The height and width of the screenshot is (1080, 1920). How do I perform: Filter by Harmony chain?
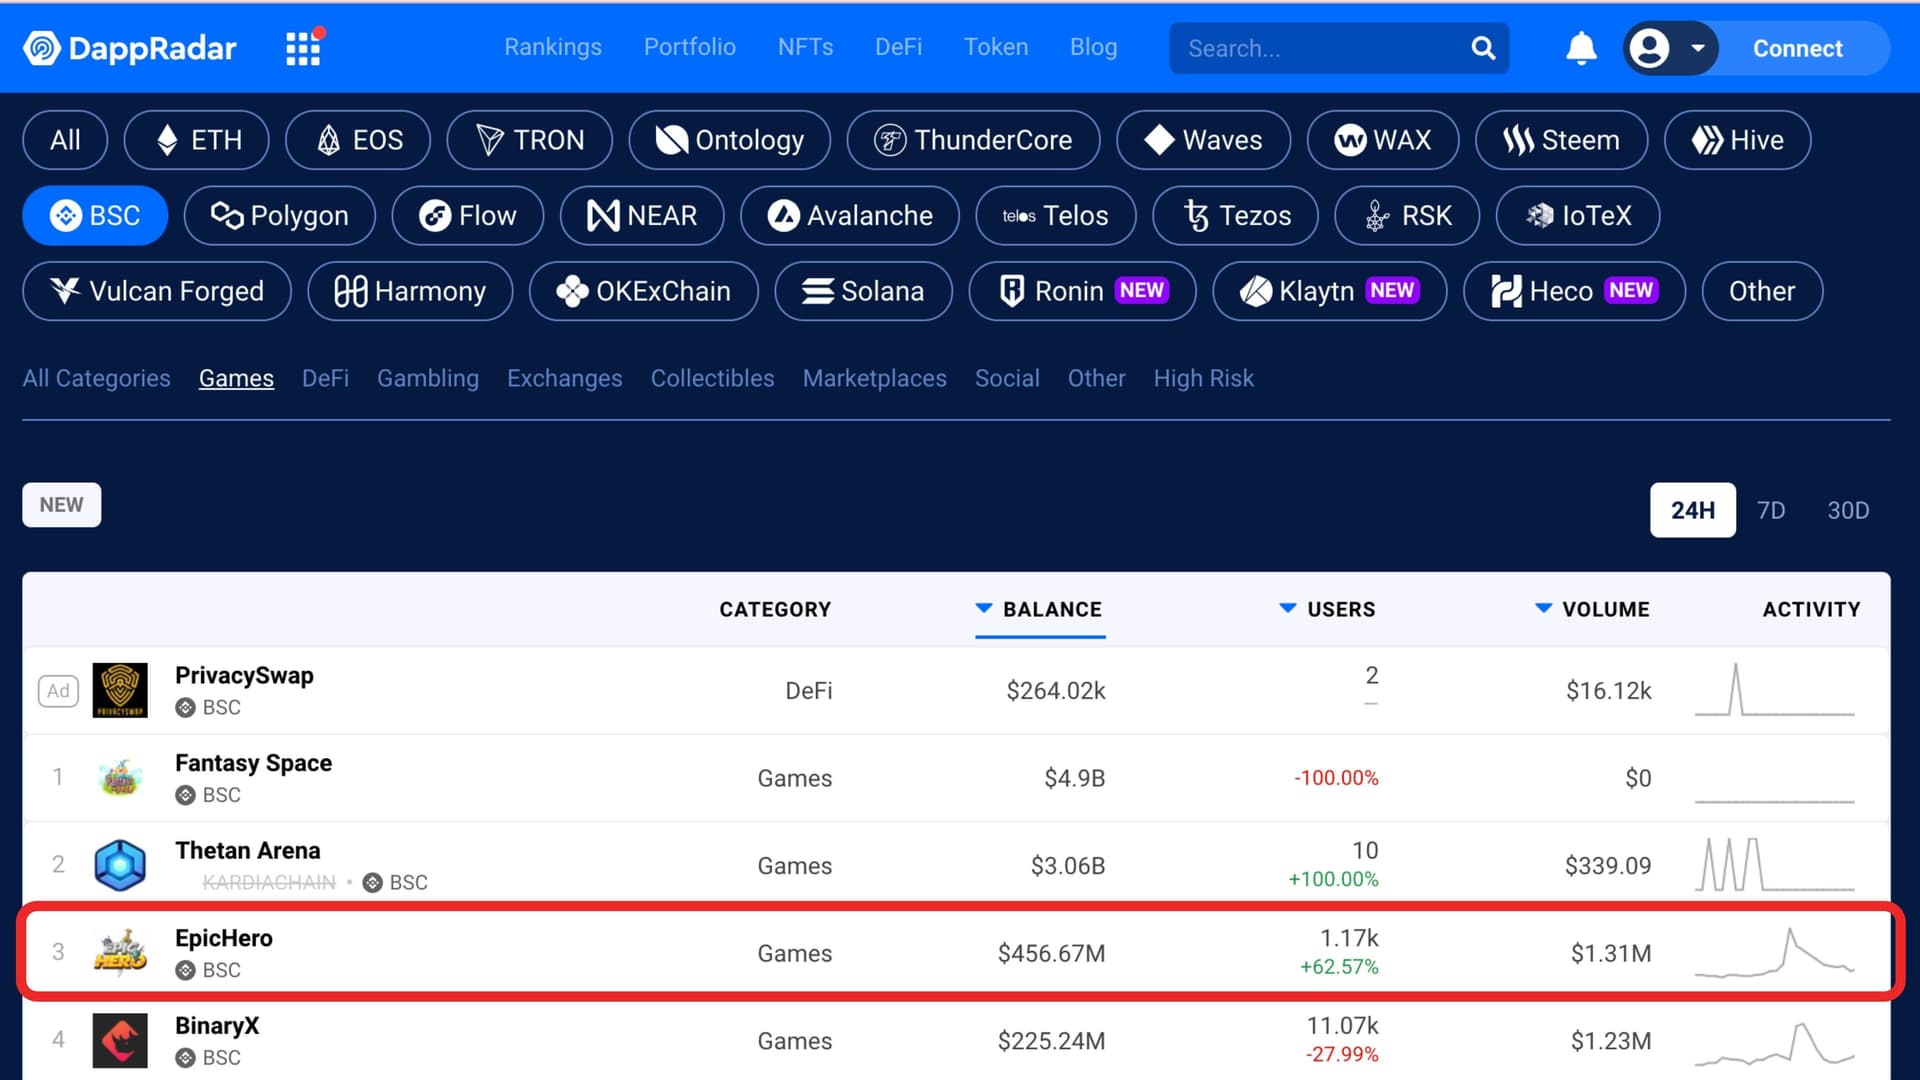coord(410,292)
